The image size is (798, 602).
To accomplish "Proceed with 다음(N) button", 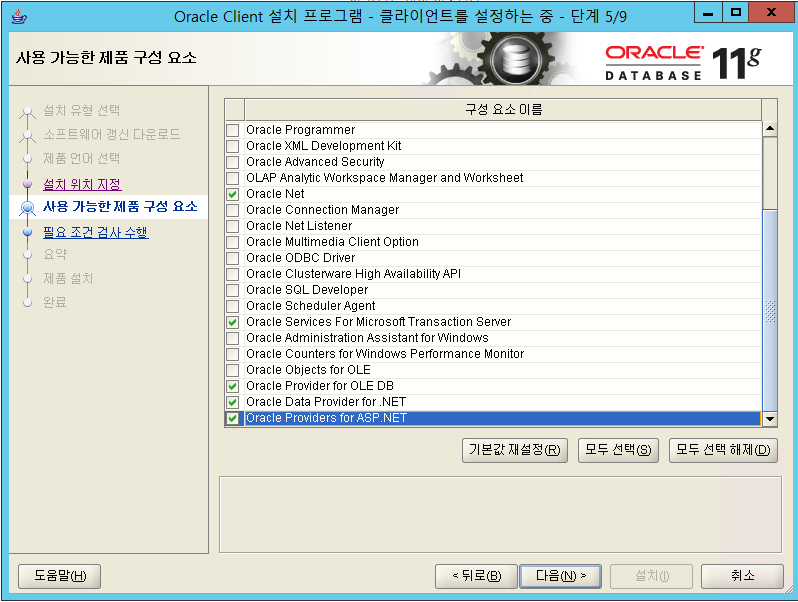I will (560, 576).
